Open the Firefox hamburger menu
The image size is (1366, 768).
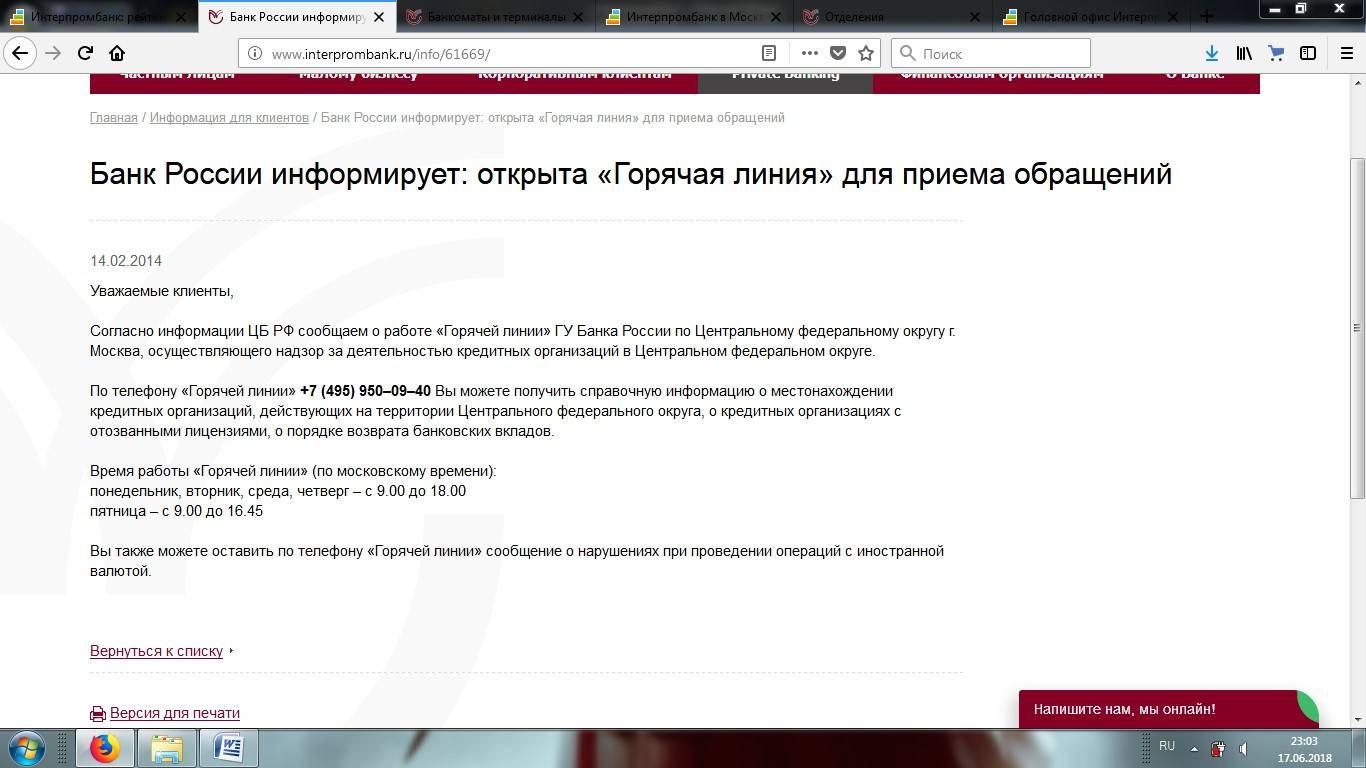[1346, 54]
